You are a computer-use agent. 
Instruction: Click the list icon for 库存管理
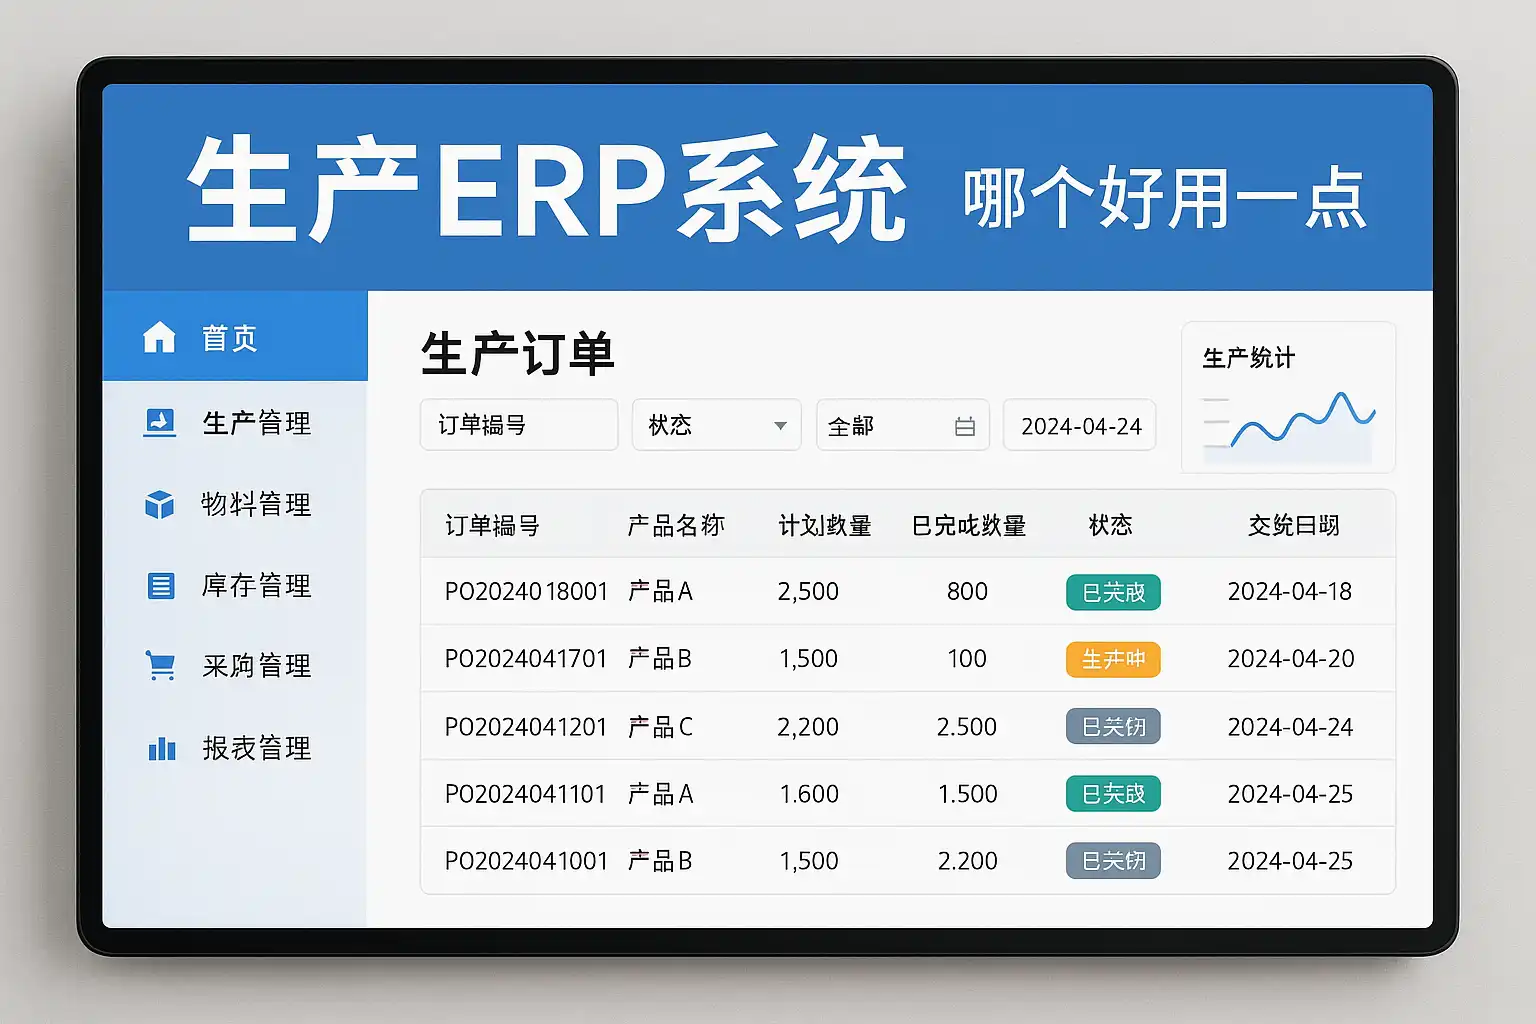[x=160, y=585]
